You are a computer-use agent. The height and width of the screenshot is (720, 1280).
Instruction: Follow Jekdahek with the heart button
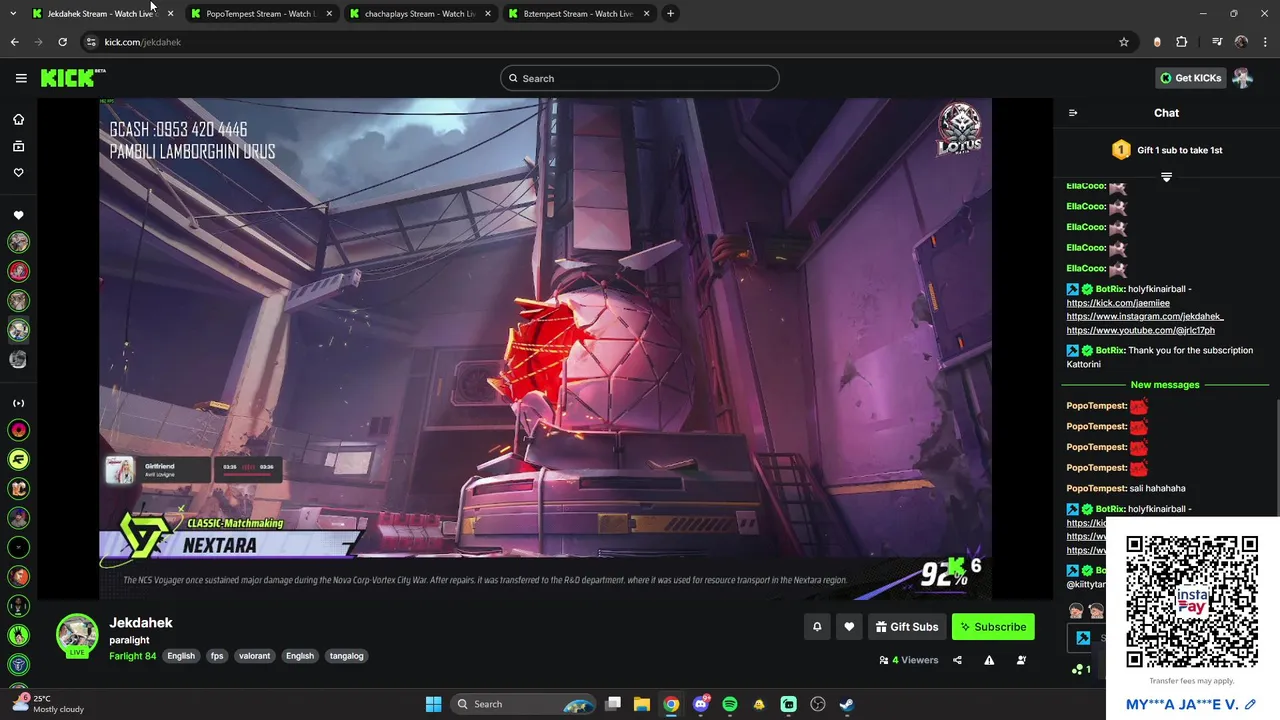pyautogui.click(x=849, y=627)
